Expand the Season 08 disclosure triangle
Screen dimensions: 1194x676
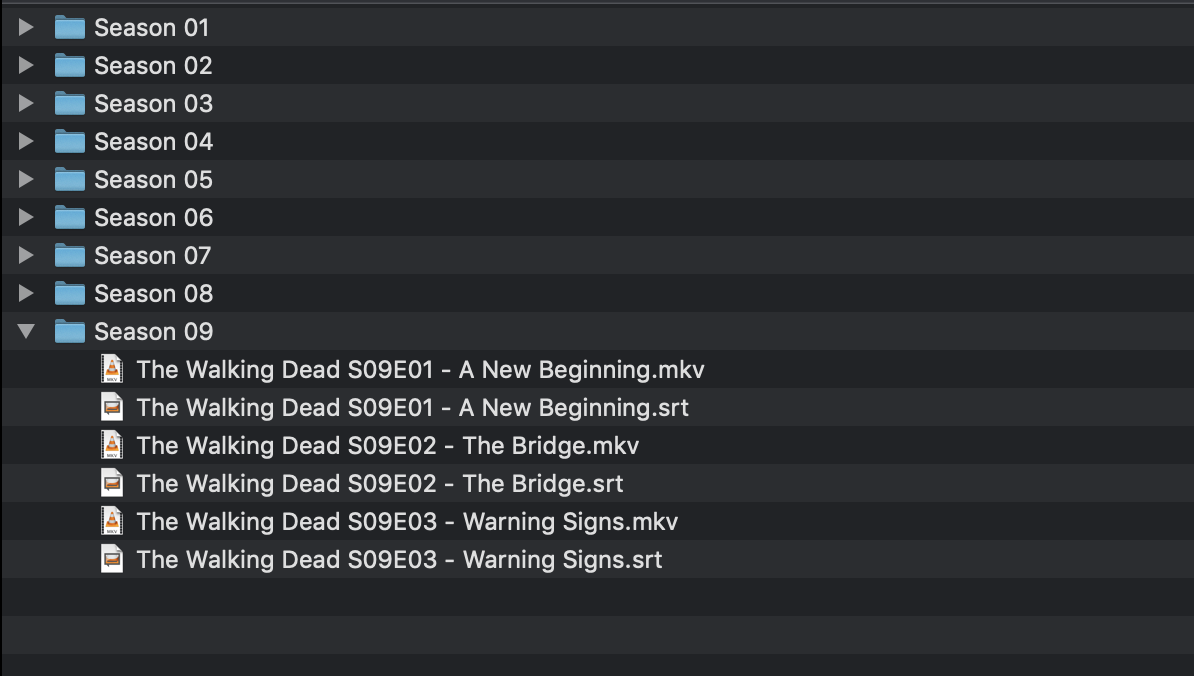point(27,294)
